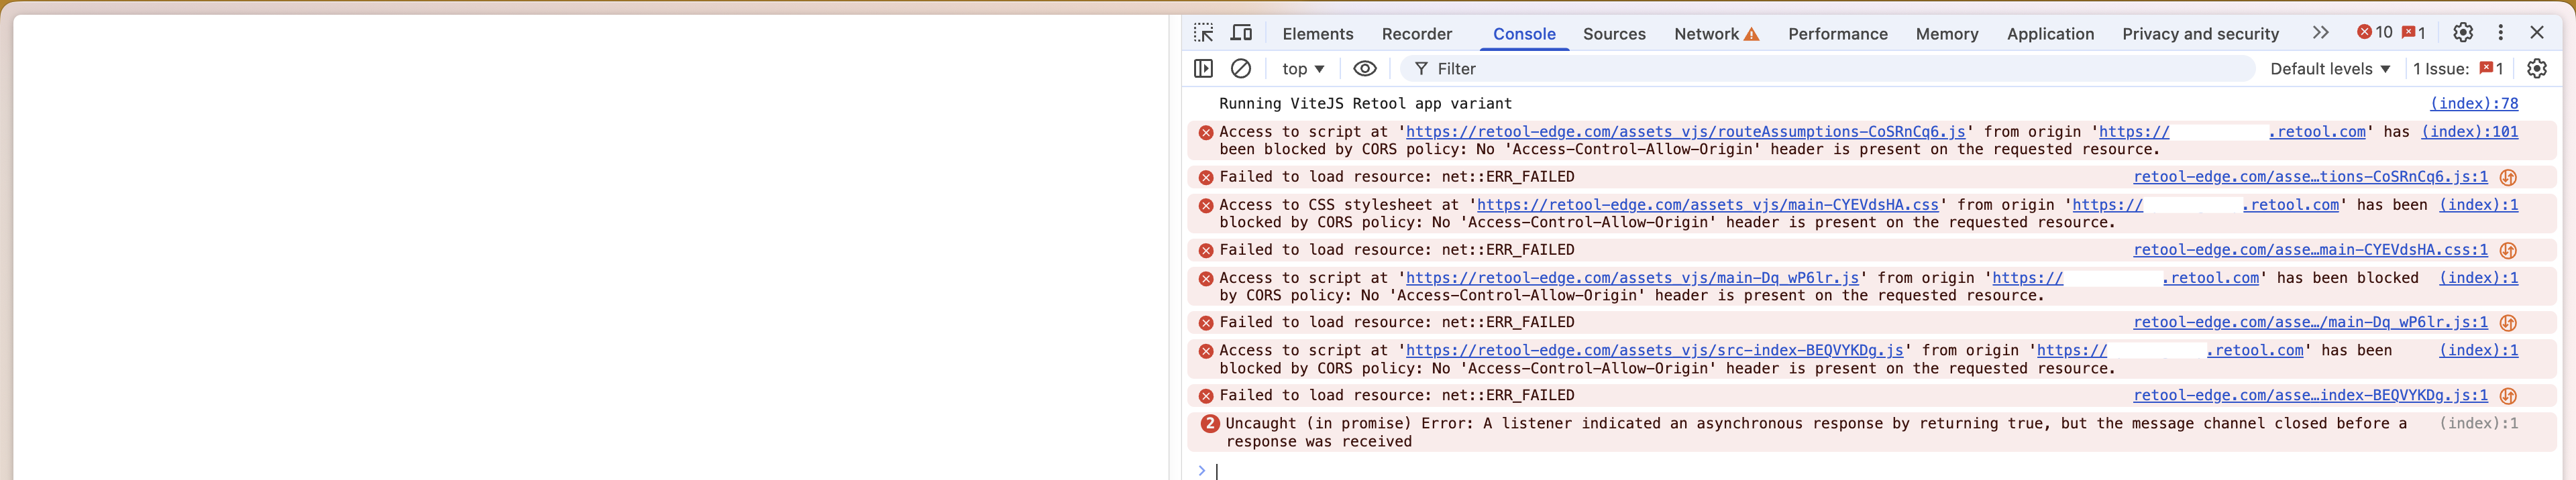Toggle the device toolbar icon

click(x=1241, y=33)
